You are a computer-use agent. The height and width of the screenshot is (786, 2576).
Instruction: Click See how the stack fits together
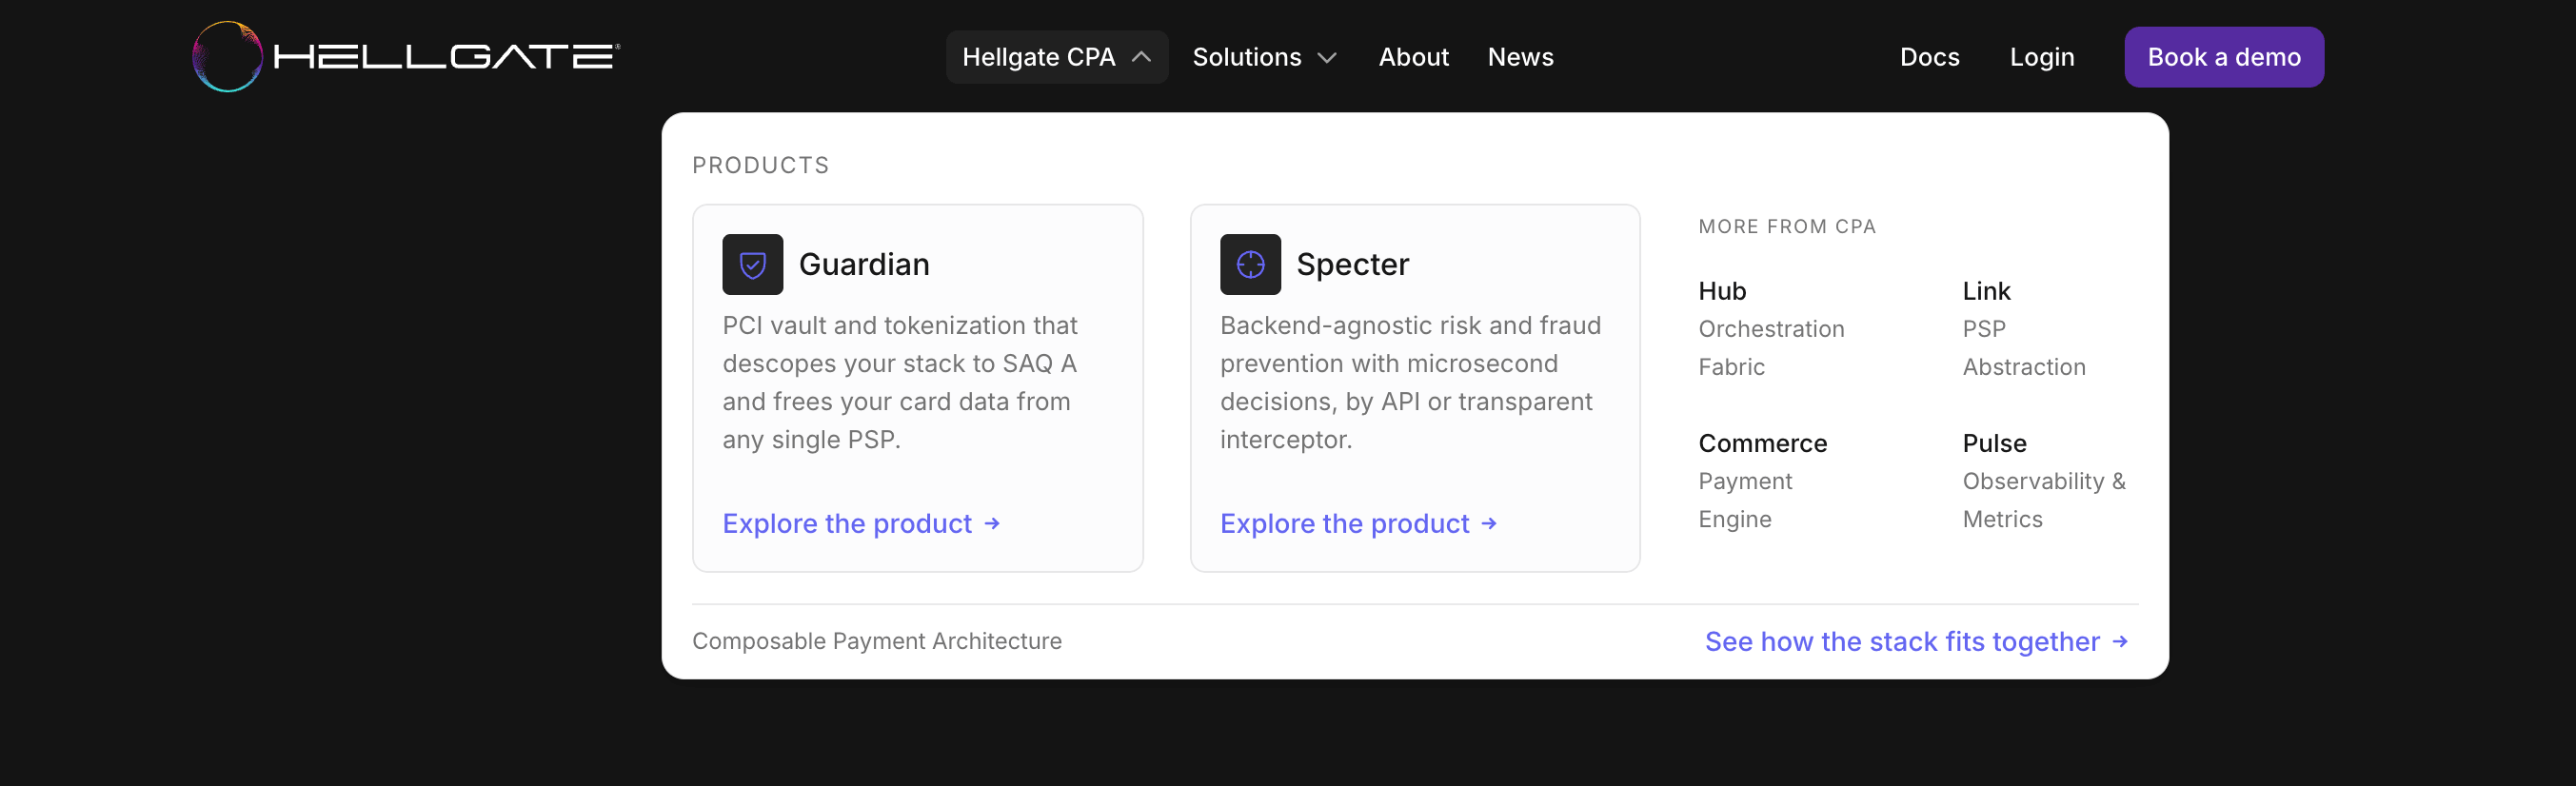pyautogui.click(x=1916, y=641)
